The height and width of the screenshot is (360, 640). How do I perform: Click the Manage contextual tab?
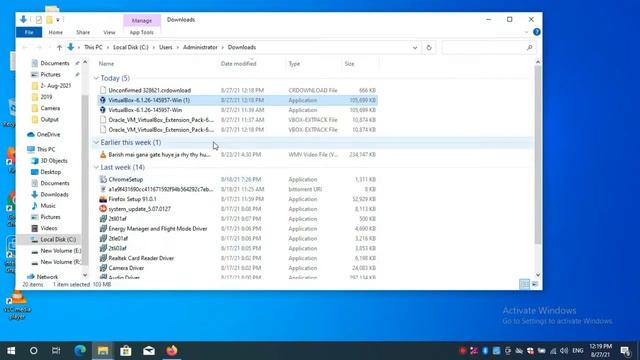[142, 20]
